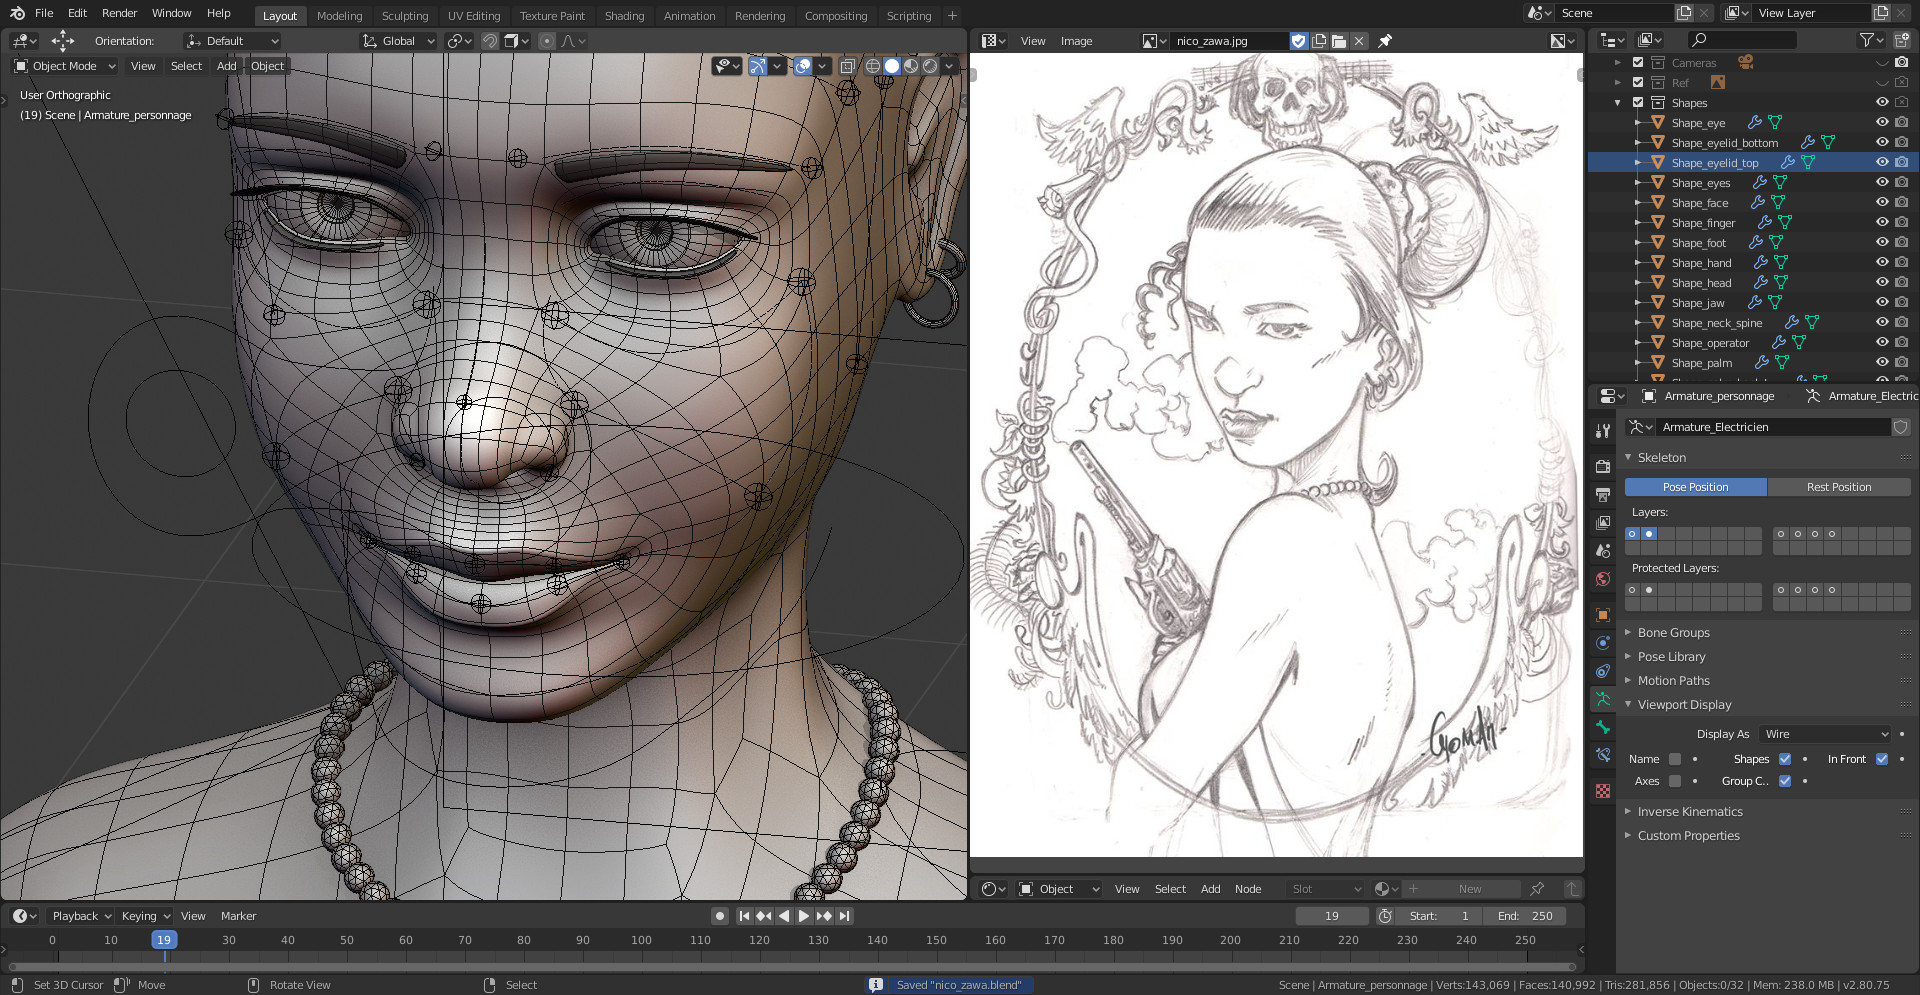
Task: Click the Armature_Electricien name field
Action: click(1773, 427)
